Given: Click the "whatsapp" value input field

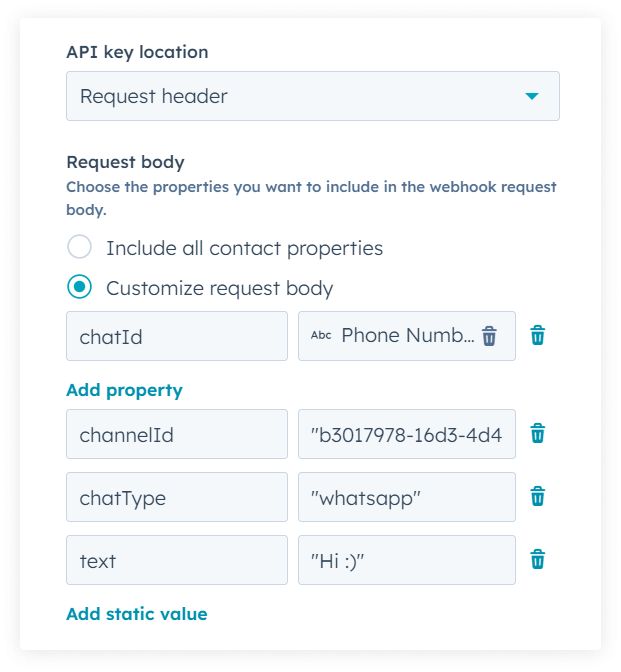Looking at the screenshot, I should [407, 497].
